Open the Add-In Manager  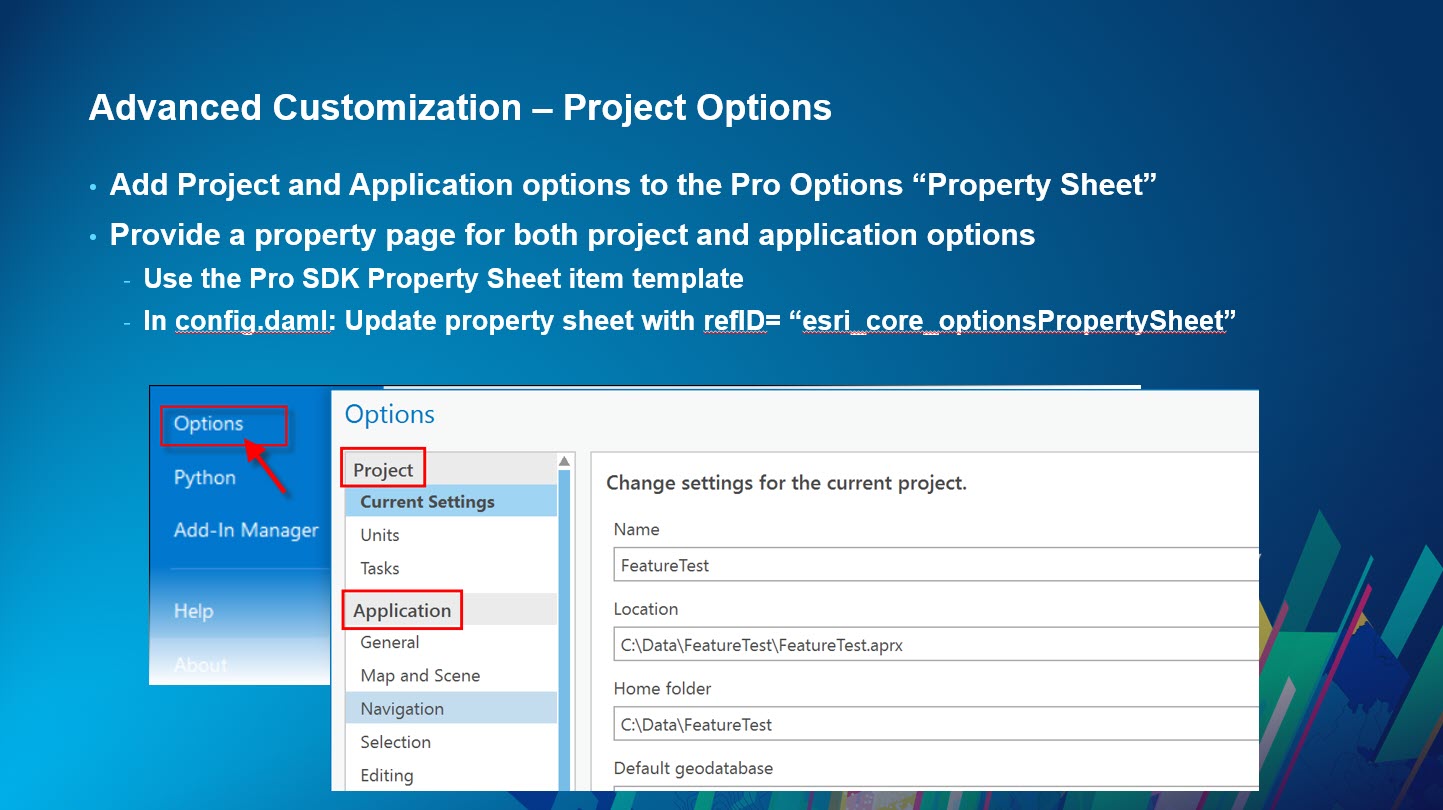(245, 530)
